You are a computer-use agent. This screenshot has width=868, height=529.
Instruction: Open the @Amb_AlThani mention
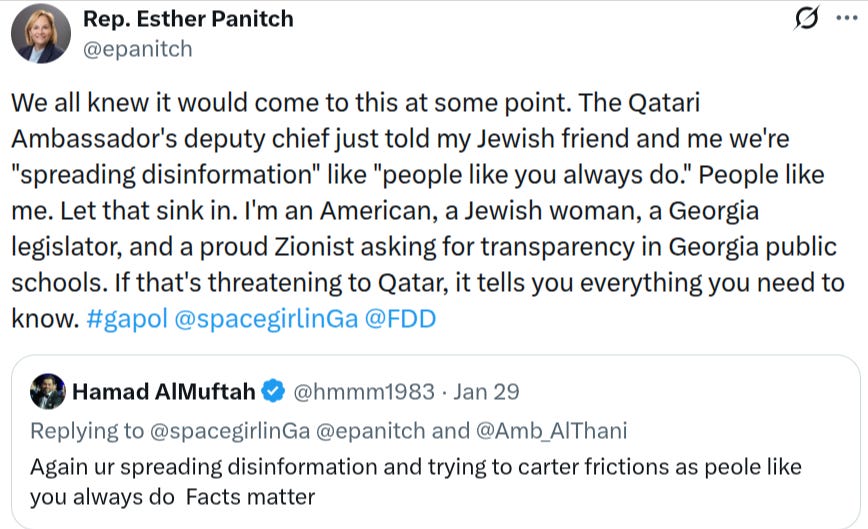pos(551,431)
